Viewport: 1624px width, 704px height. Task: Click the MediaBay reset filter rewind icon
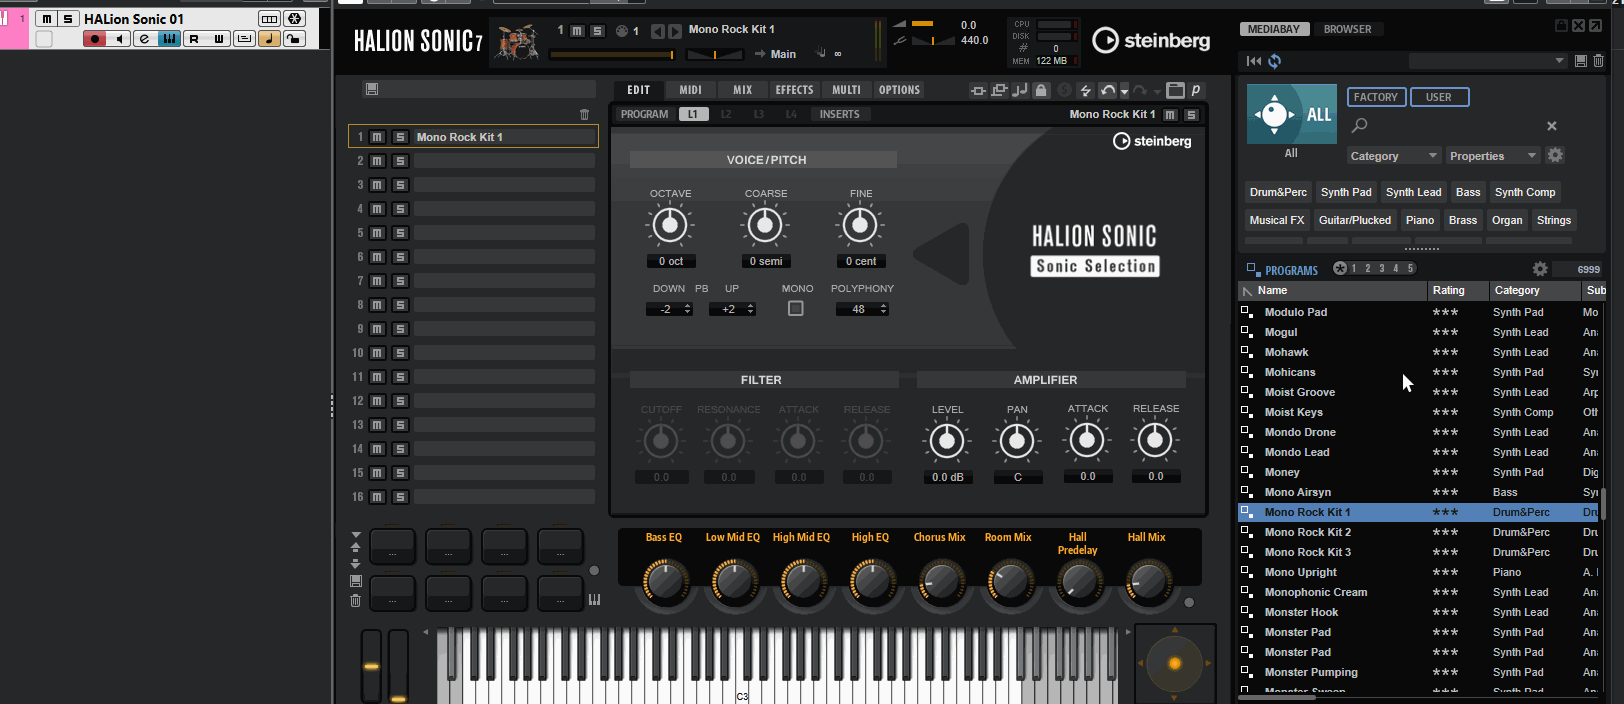[x=1254, y=61]
